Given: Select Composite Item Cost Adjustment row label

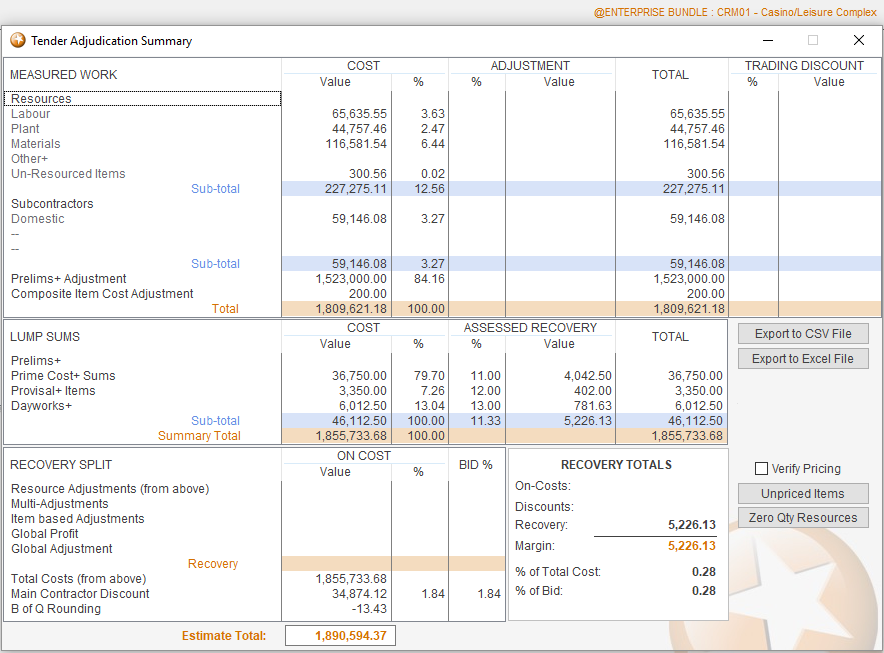Looking at the screenshot, I should (x=102, y=294).
